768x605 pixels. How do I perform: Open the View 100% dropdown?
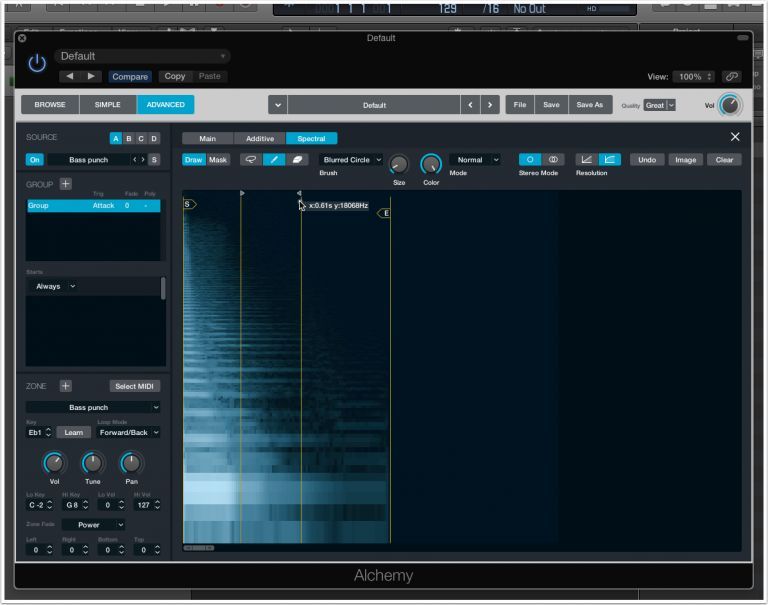695,76
